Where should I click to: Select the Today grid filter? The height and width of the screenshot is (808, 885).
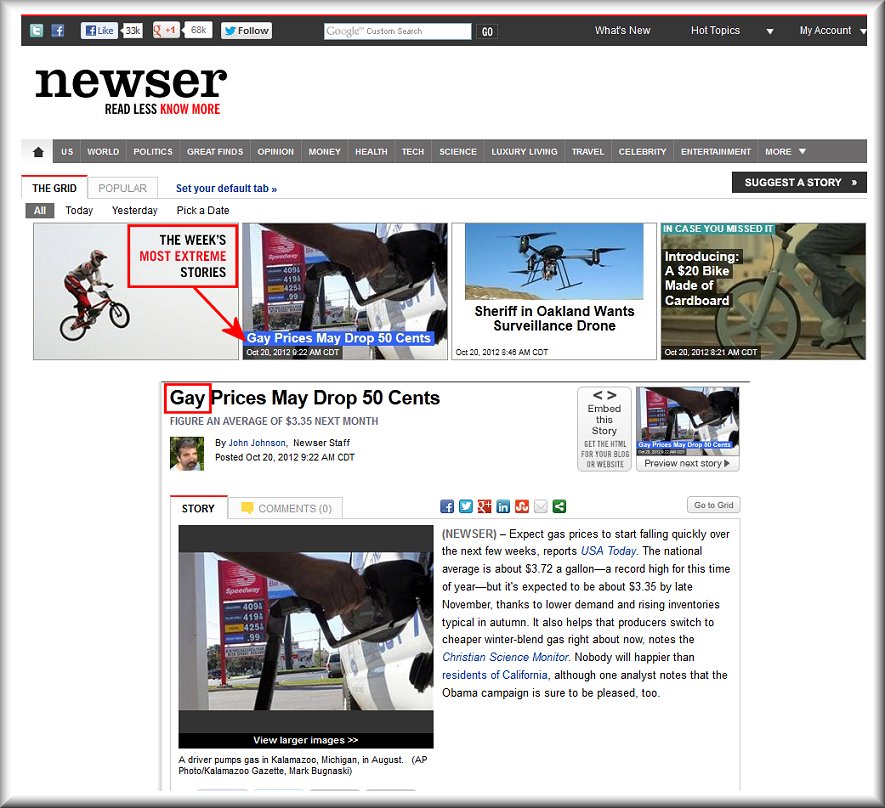tap(79, 211)
